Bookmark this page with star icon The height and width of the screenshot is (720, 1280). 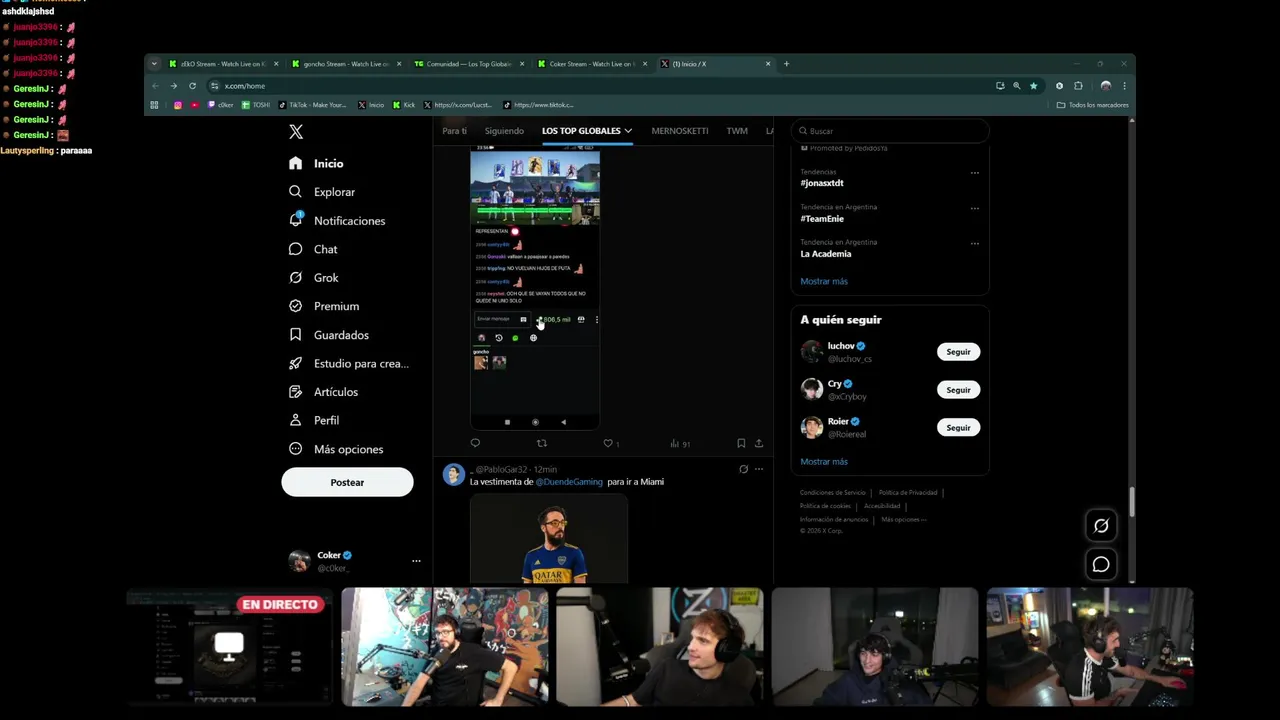1033,86
